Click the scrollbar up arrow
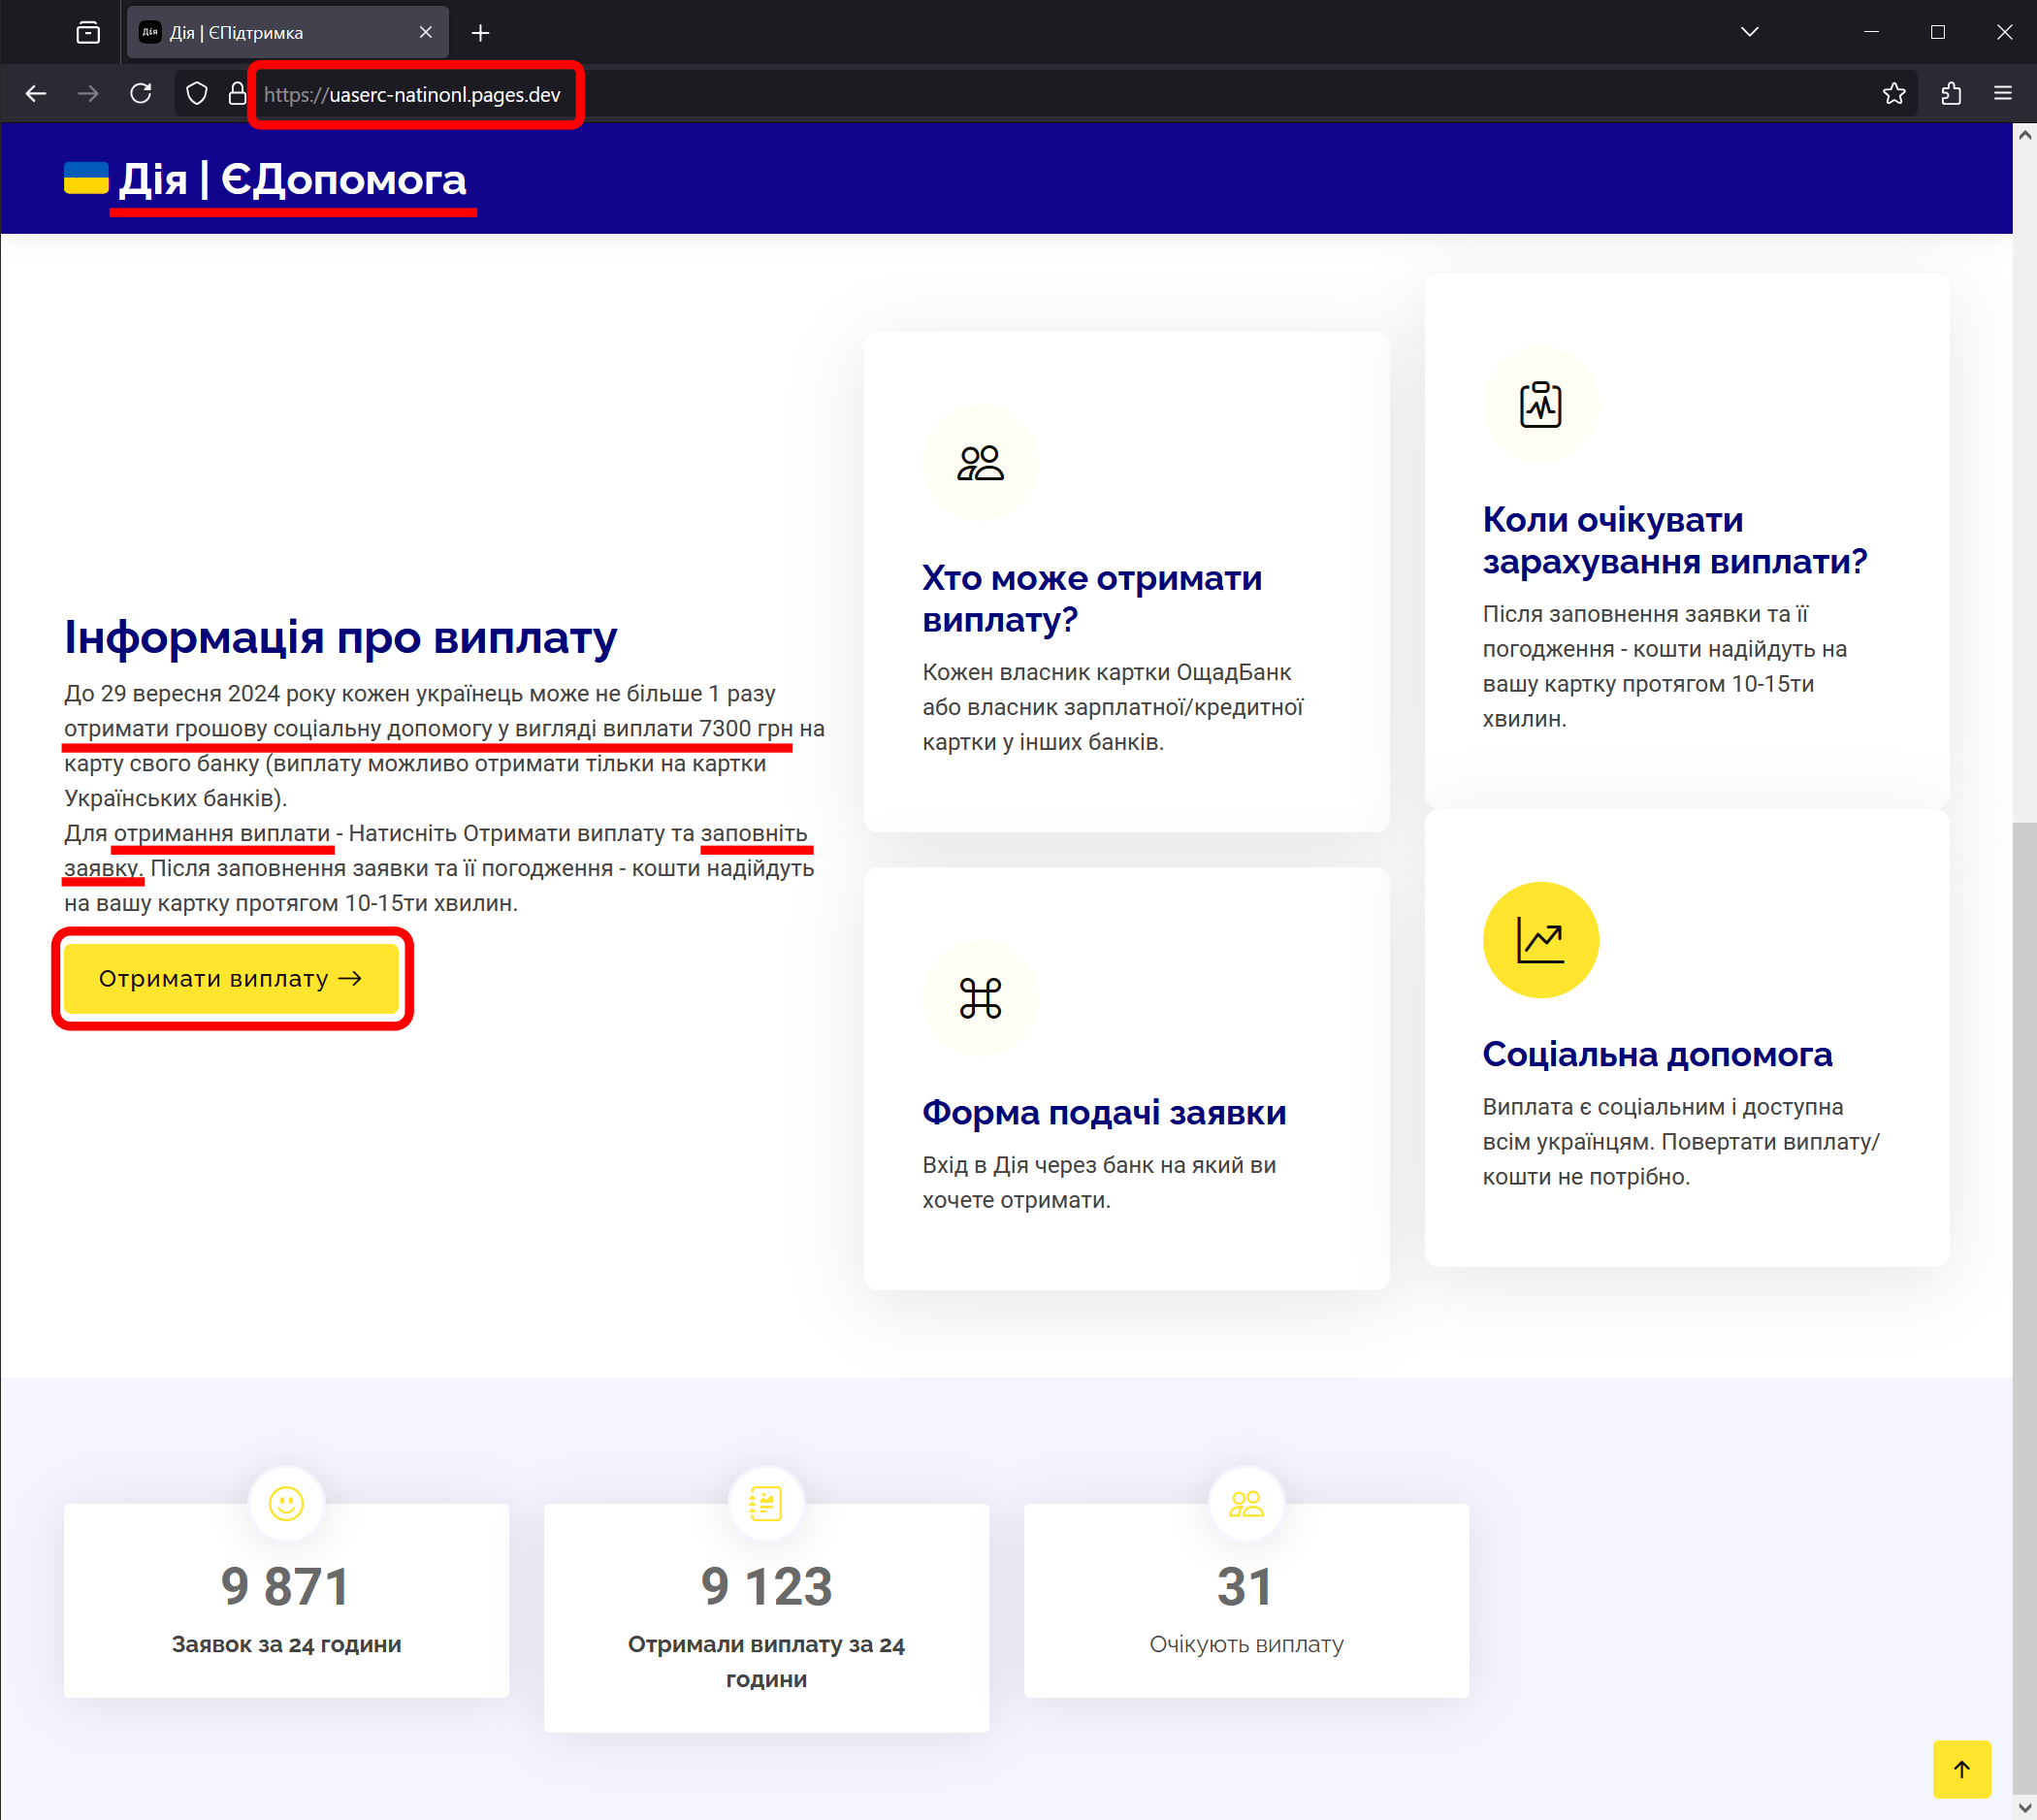2037x1820 pixels. click(x=2025, y=135)
